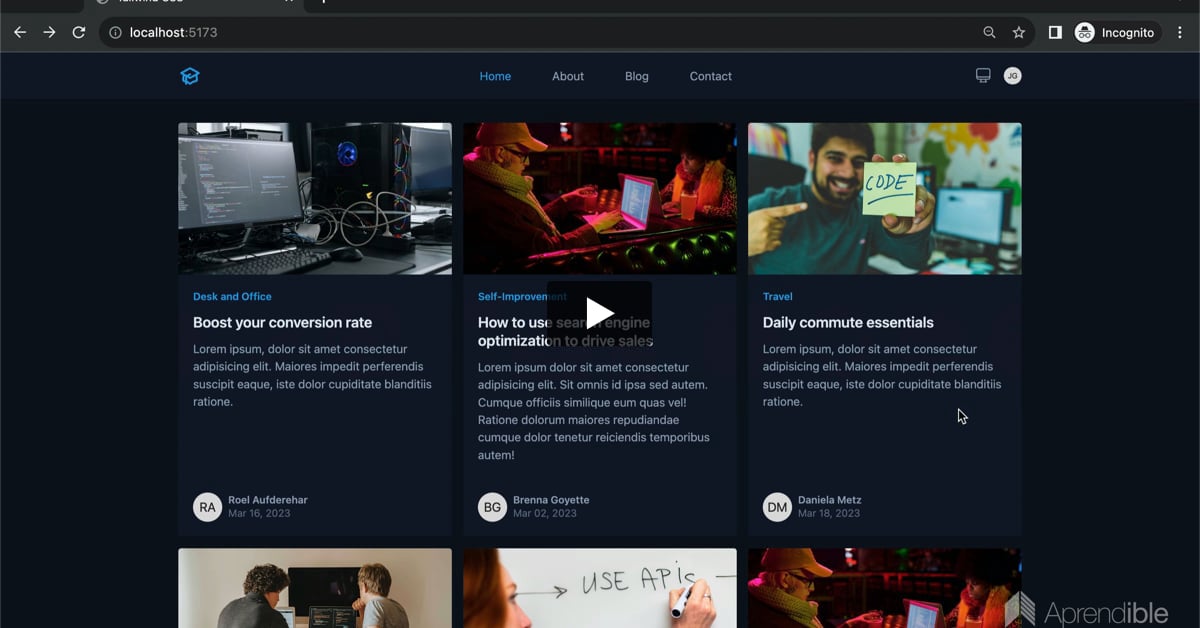1200x628 pixels.
Task: Click the CODE sticky note thumbnail
Action: click(x=885, y=198)
